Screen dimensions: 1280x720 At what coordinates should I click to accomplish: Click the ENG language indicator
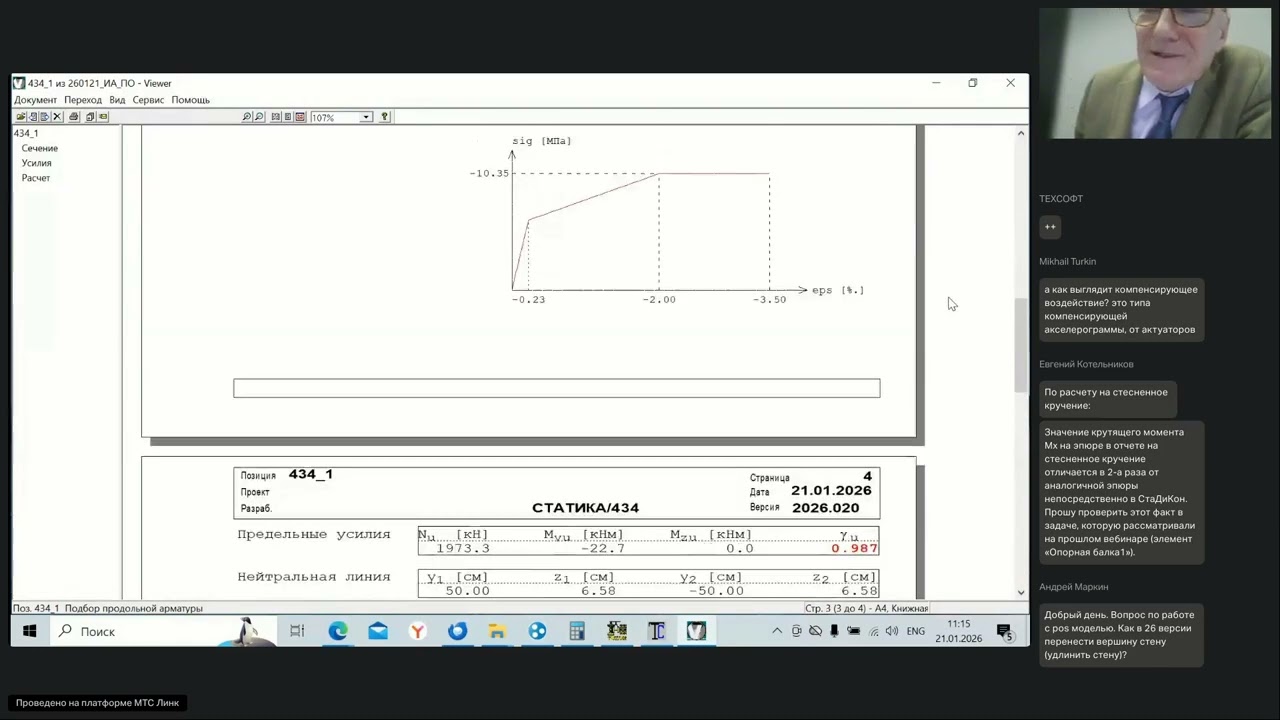(x=916, y=631)
